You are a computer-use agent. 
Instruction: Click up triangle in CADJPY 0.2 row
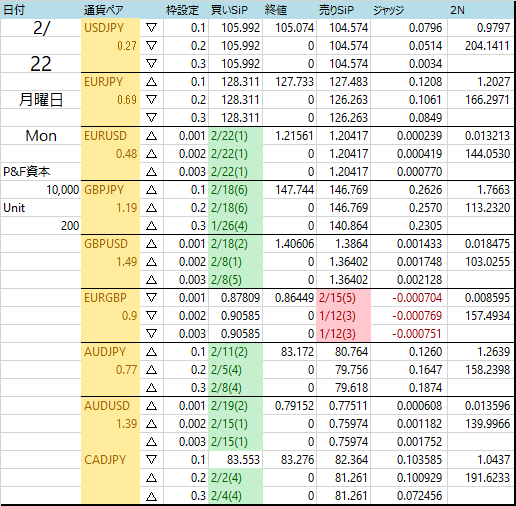pyautogui.click(x=151, y=478)
